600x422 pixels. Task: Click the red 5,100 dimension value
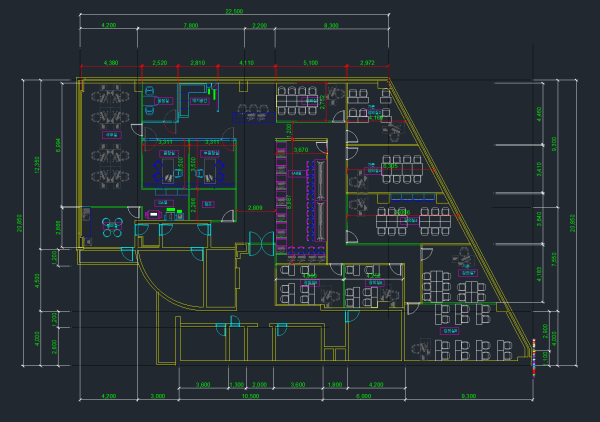point(310,63)
